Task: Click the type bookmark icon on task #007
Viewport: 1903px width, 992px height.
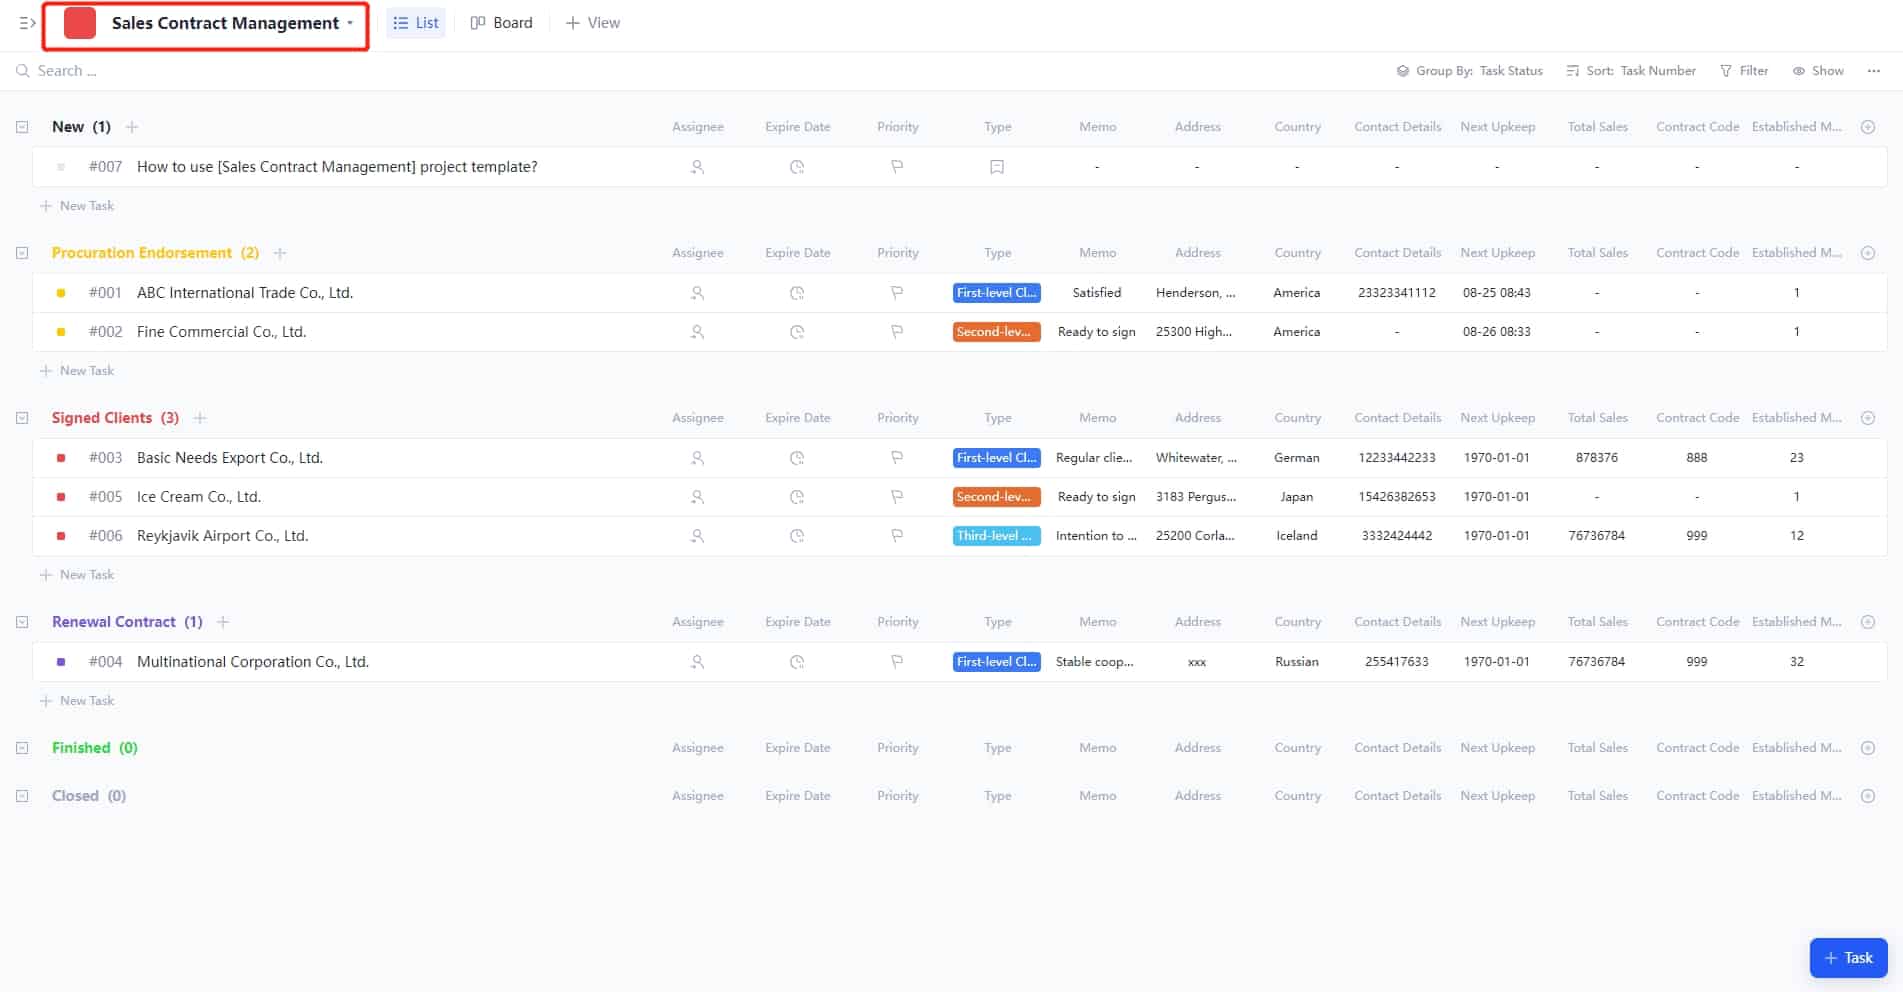Action: 996,167
